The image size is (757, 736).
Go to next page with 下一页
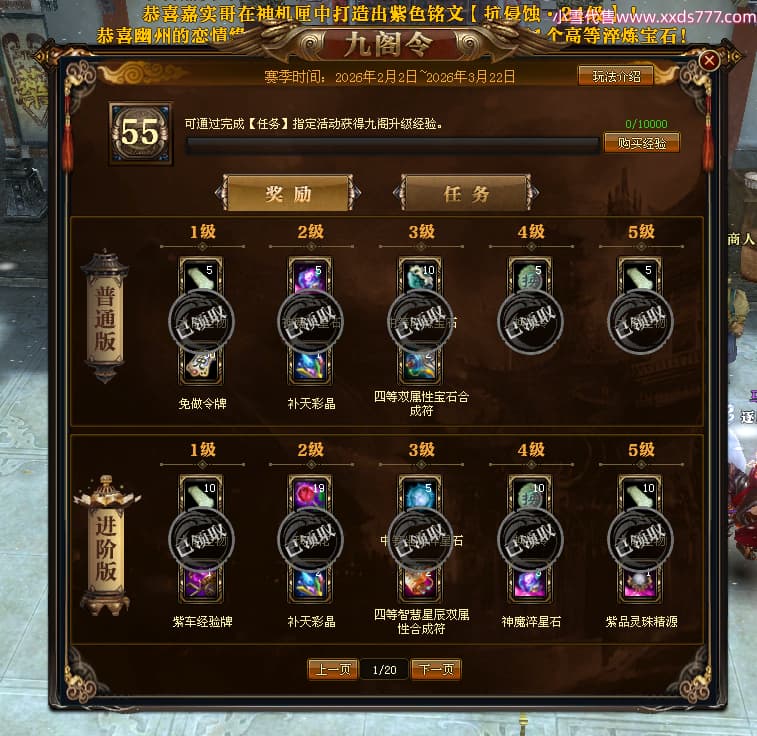(x=436, y=669)
